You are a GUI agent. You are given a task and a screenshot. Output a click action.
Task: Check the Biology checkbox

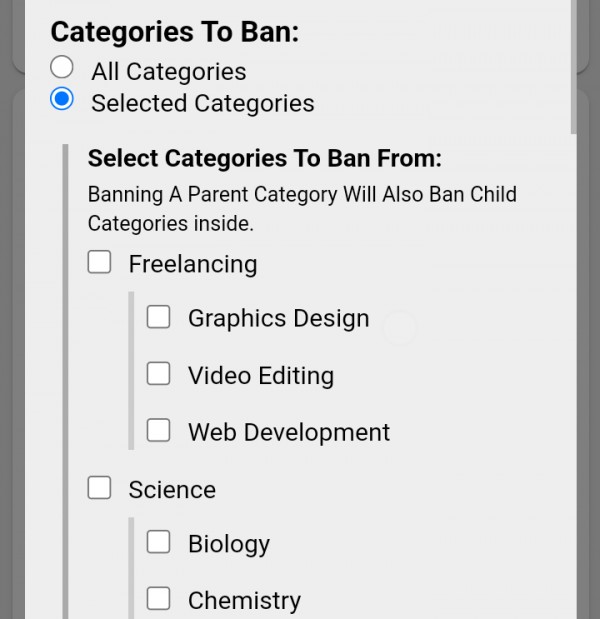[159, 542]
